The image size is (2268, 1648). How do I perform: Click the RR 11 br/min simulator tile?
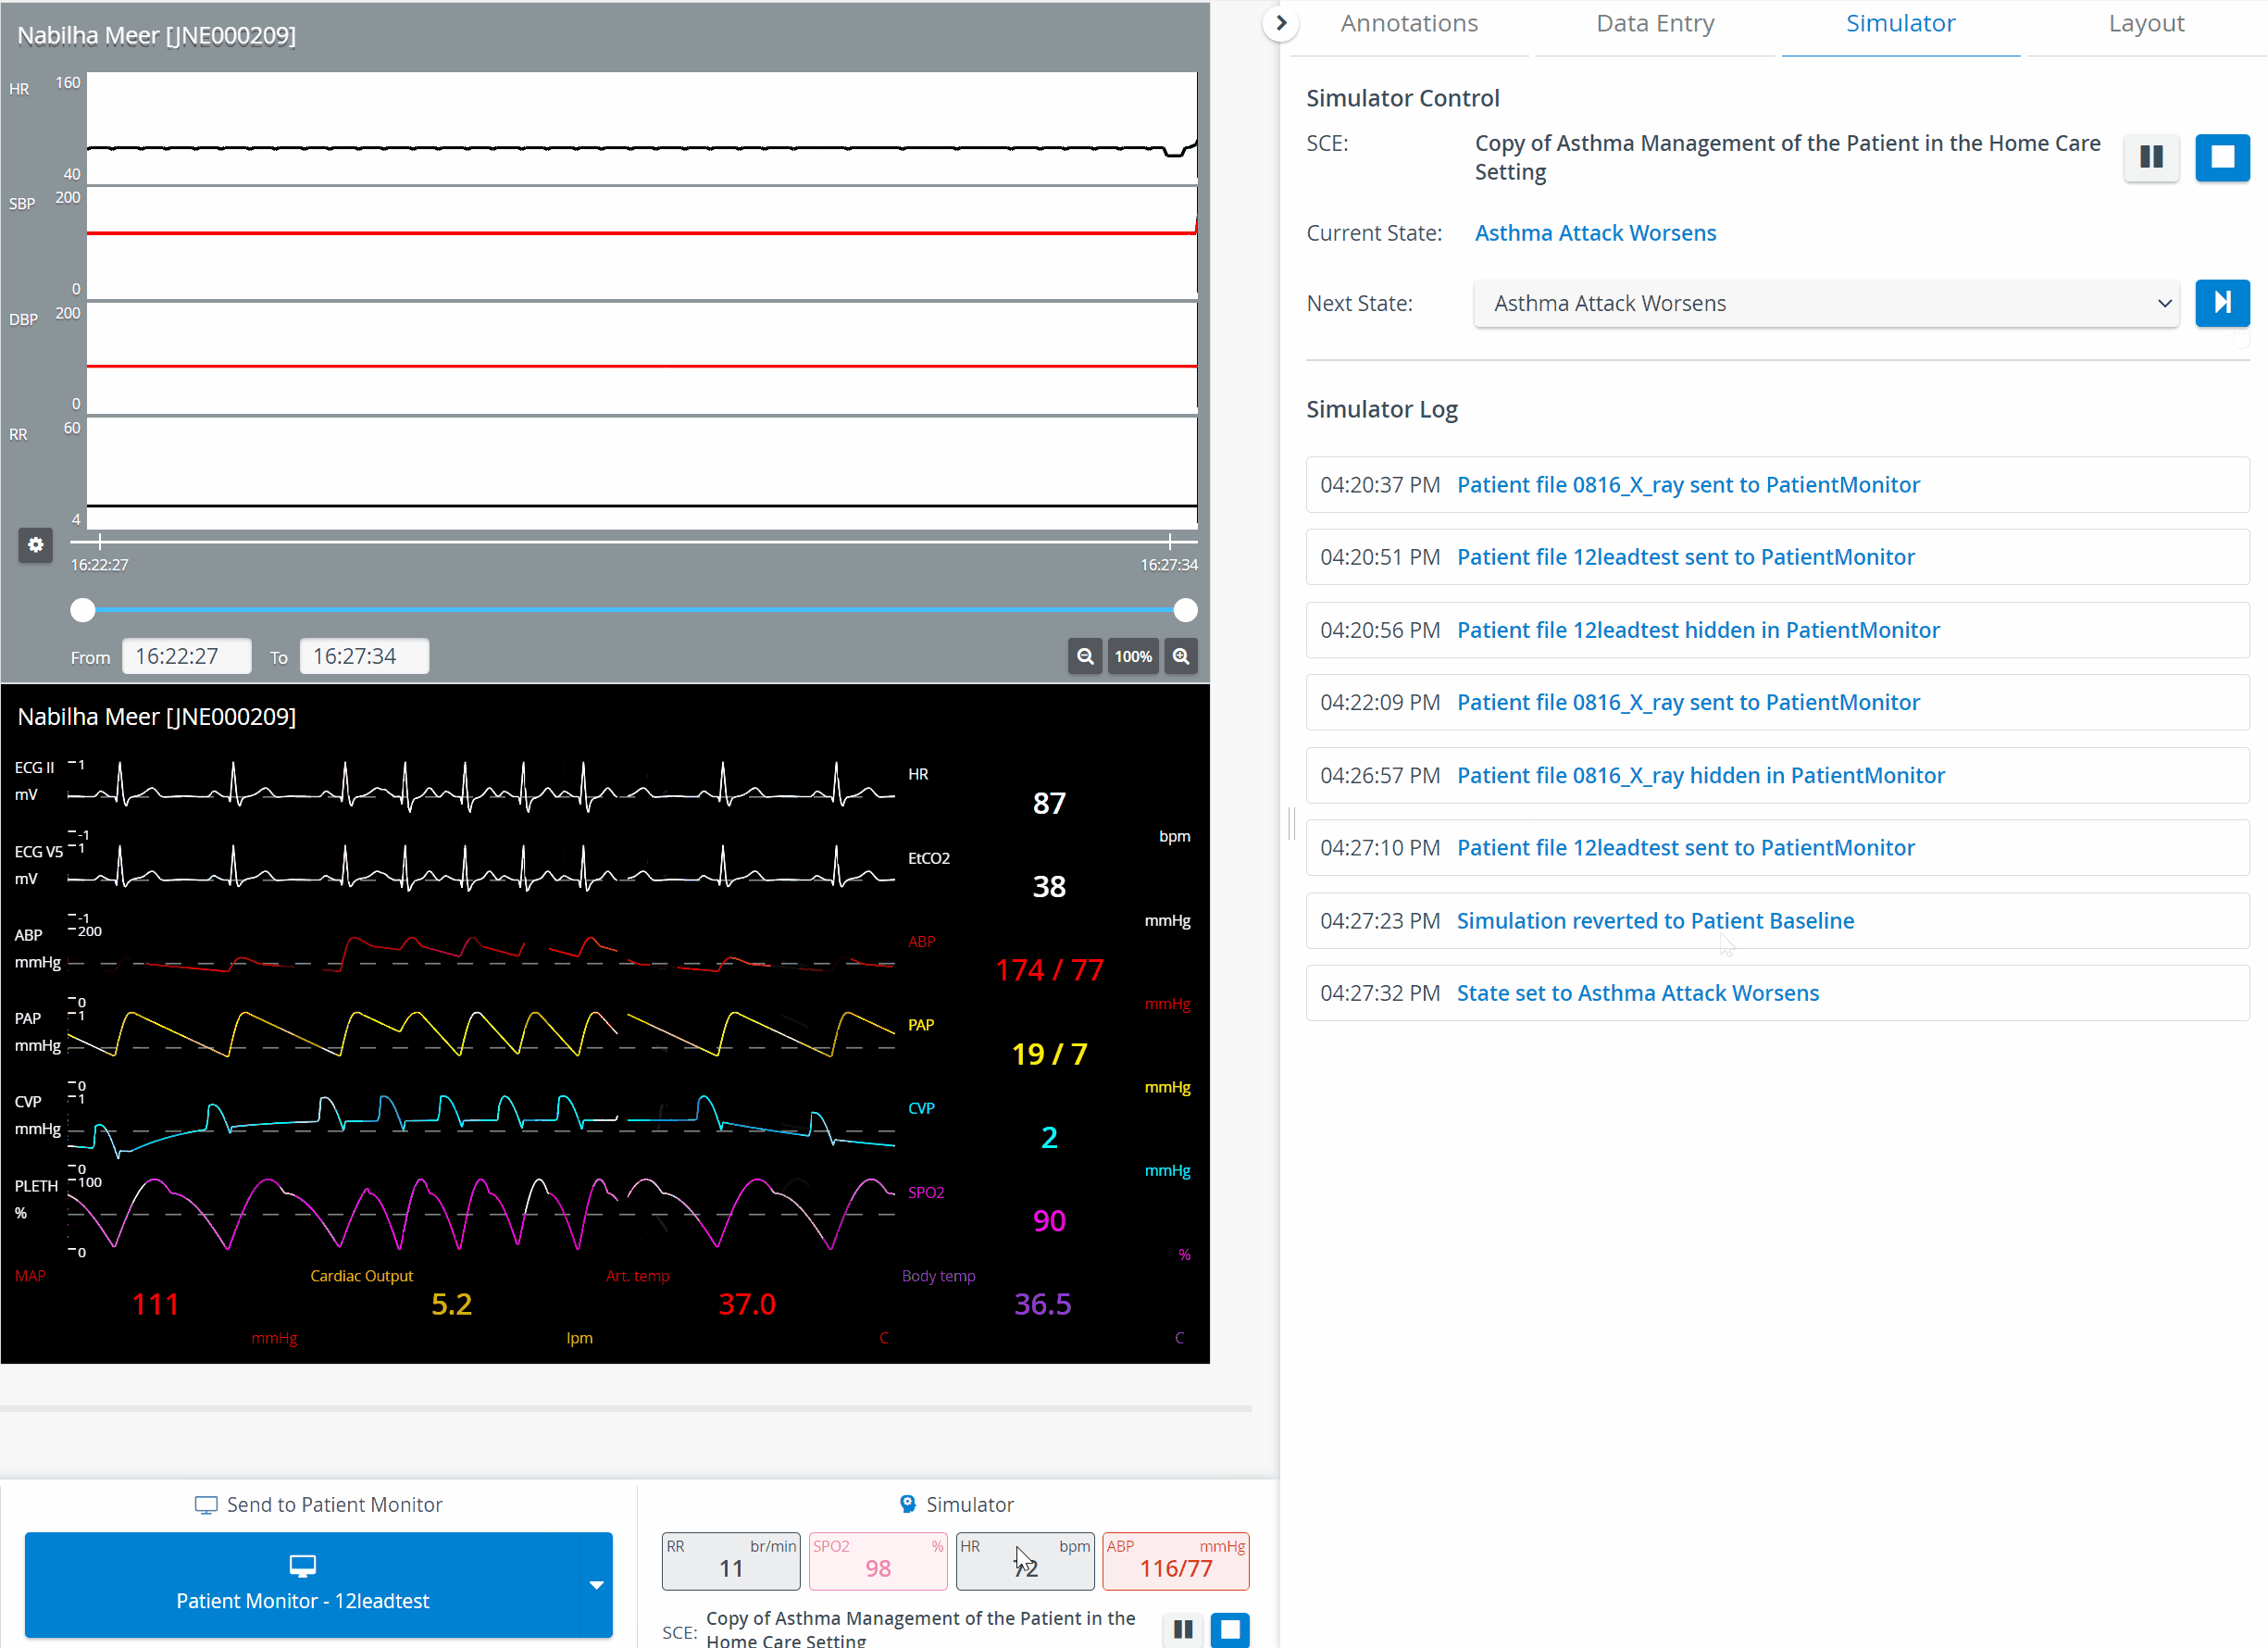pos(731,1560)
